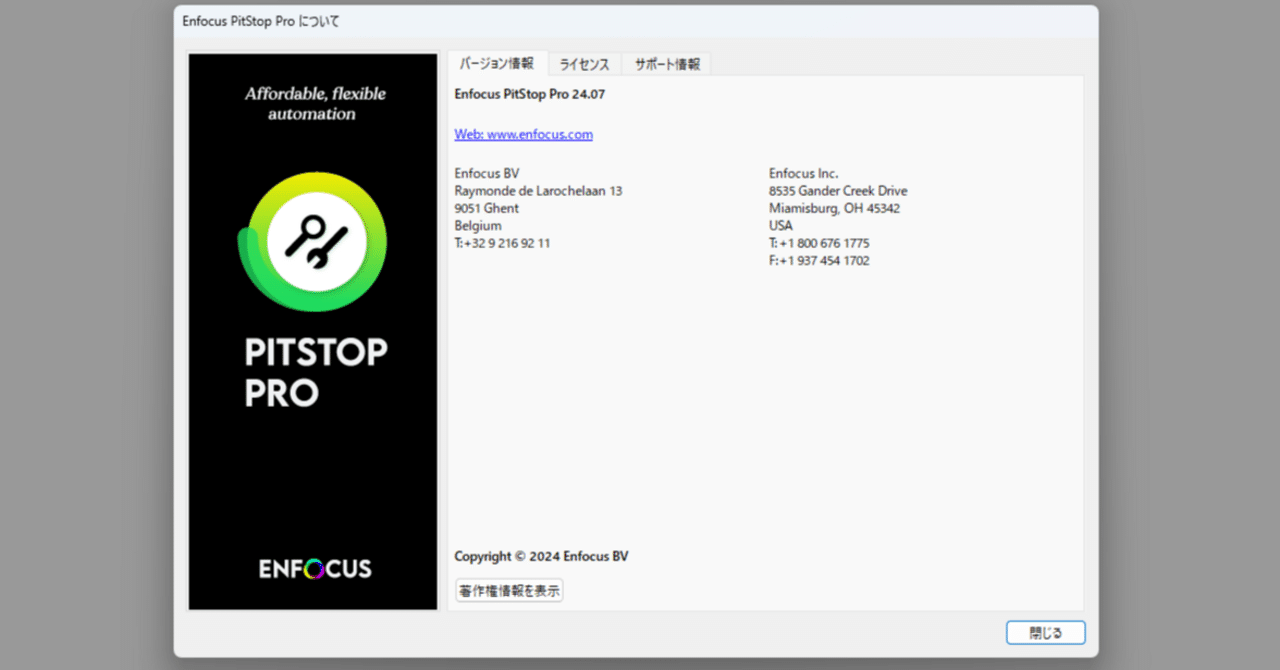Viewport: 1280px width, 670px height.
Task: Click the 'Affordable, flexible automation' tagline
Action: 315,103
